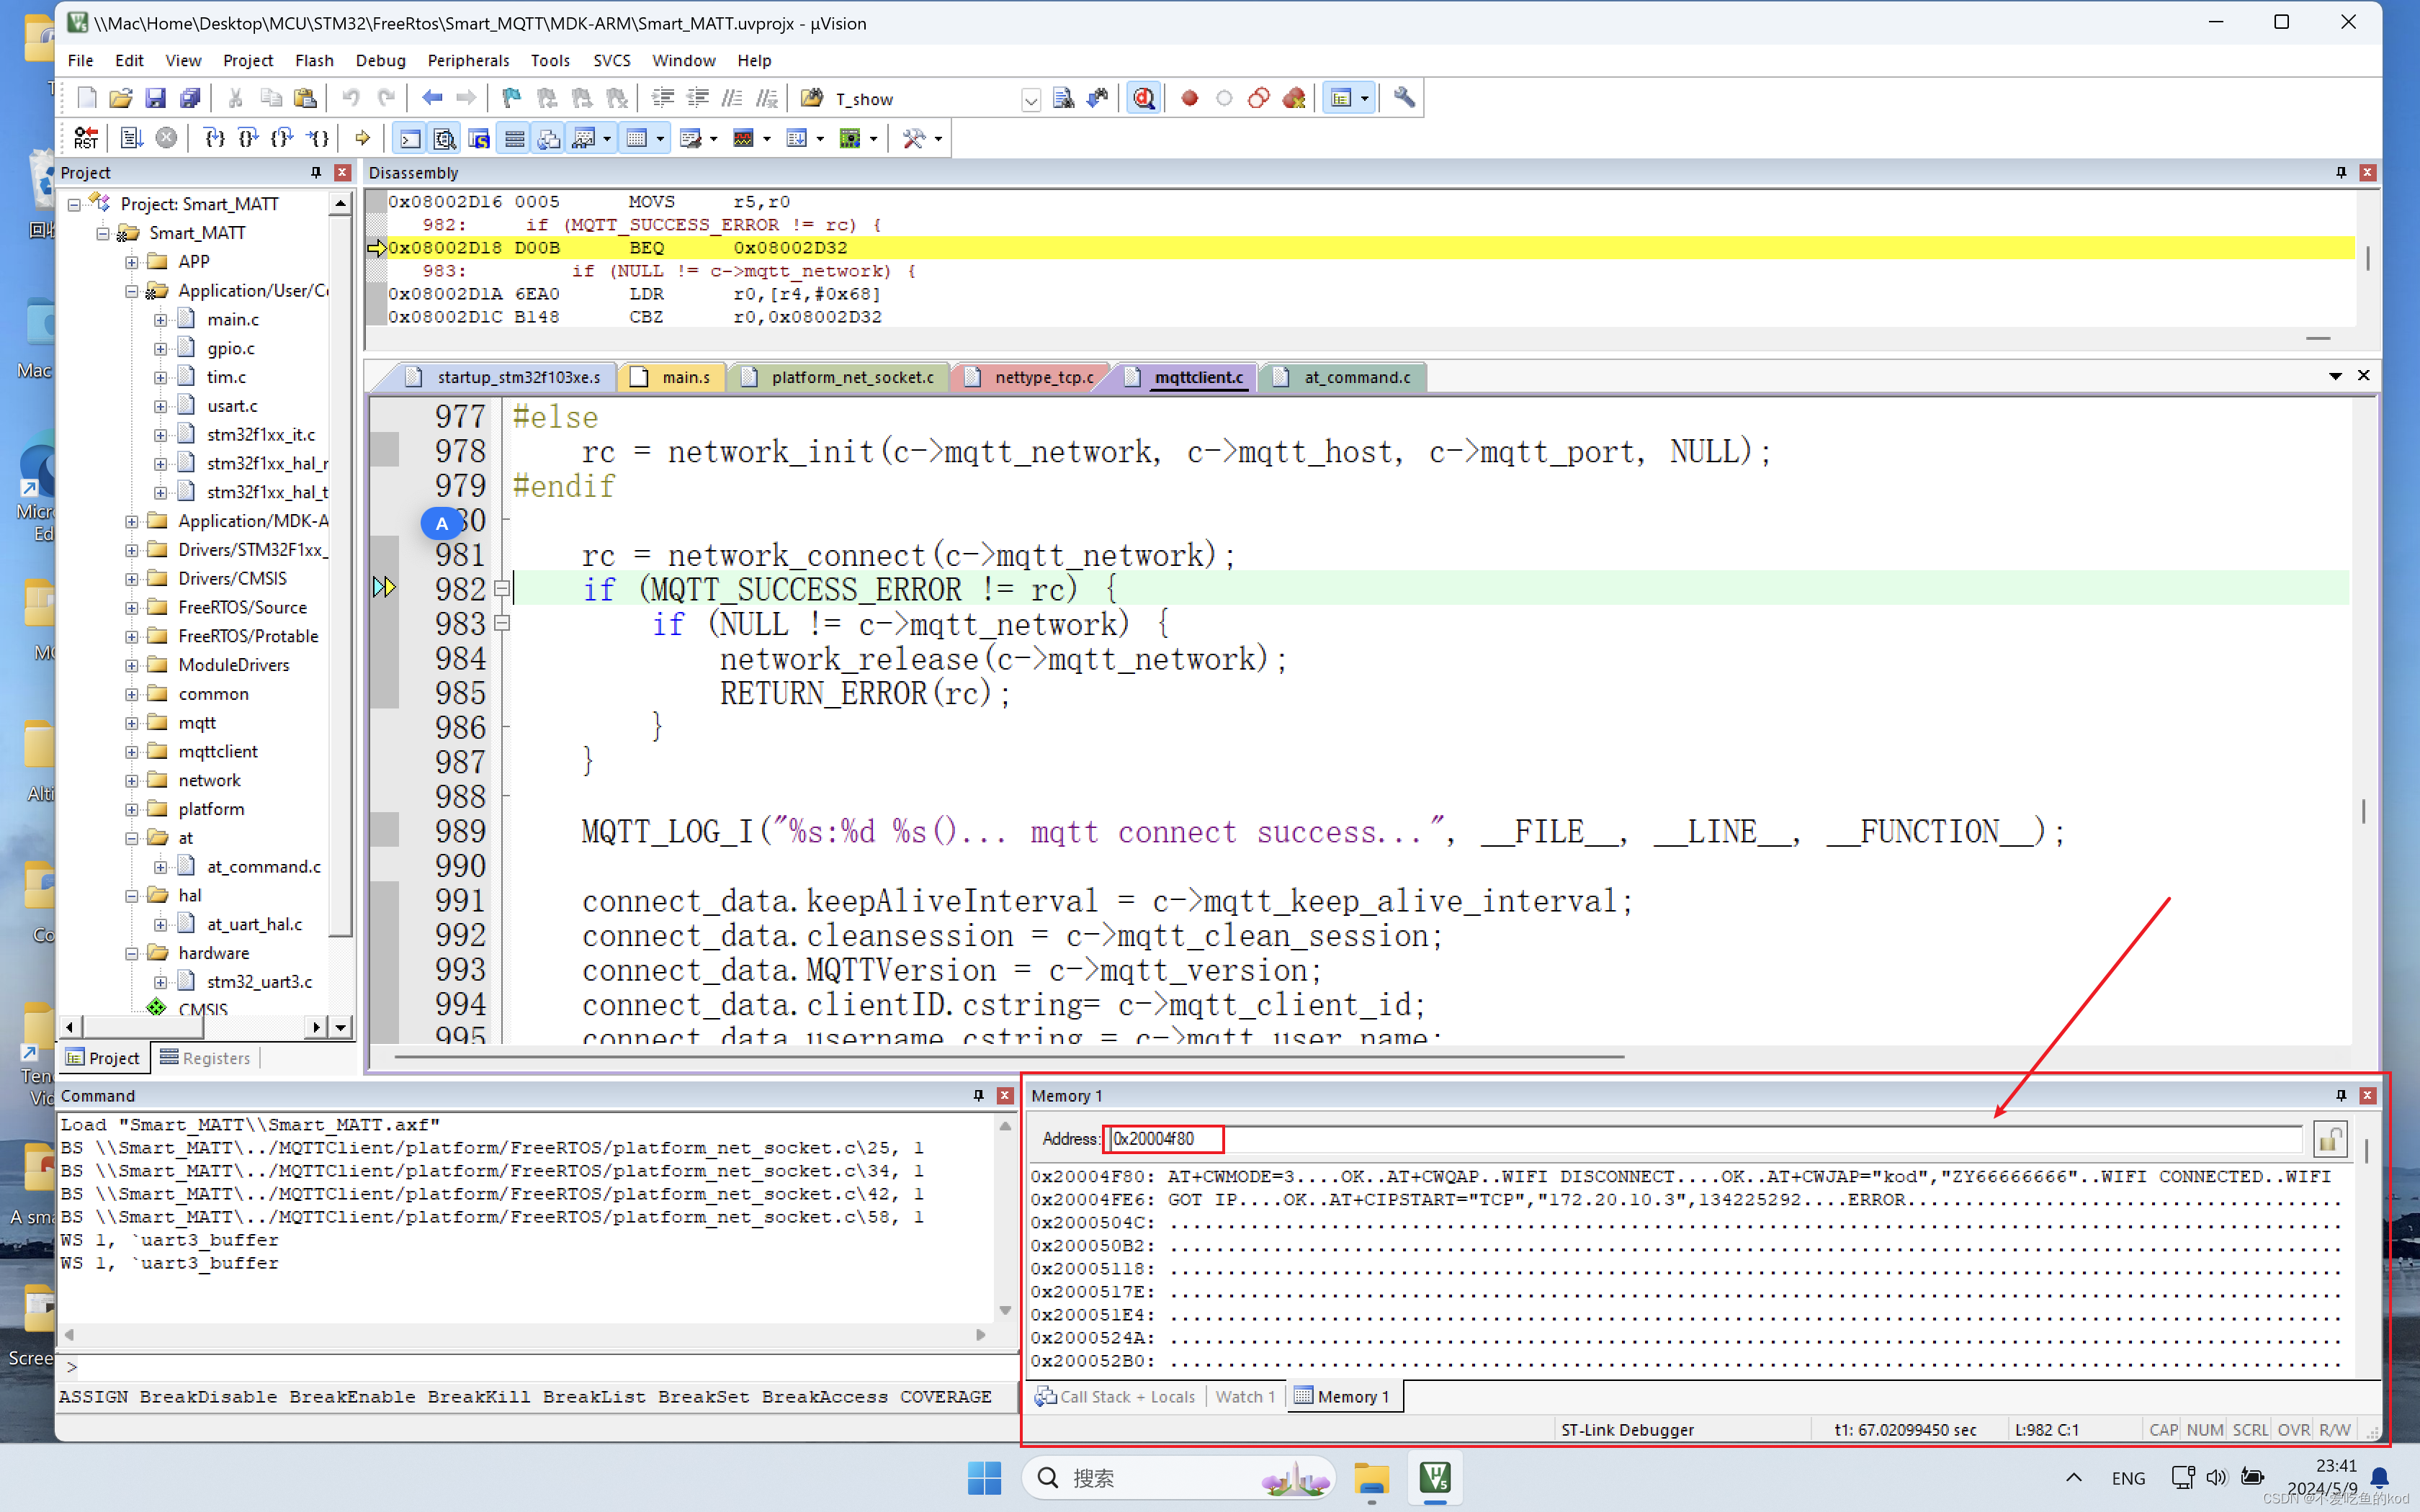Open the target selection dropdown beside T_show
Image resolution: width=2420 pixels, height=1512 pixels.
1031,99
